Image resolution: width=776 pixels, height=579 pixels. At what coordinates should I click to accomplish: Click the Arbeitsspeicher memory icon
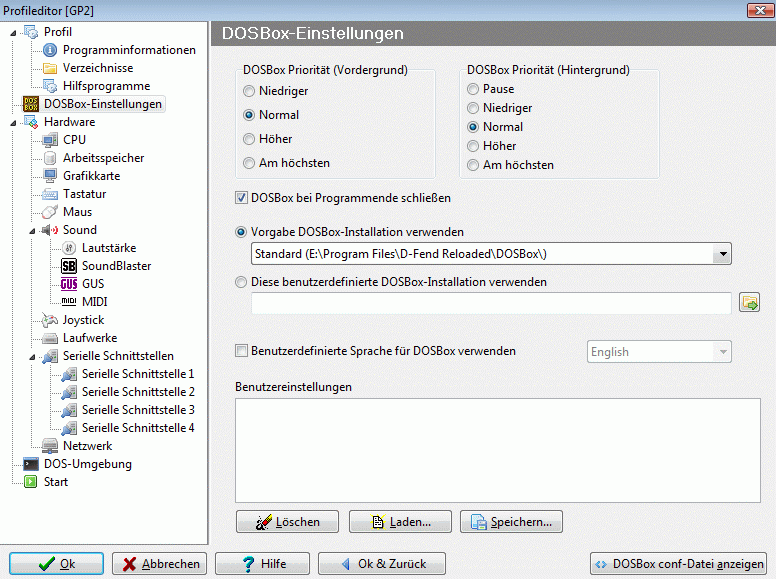(x=50, y=158)
